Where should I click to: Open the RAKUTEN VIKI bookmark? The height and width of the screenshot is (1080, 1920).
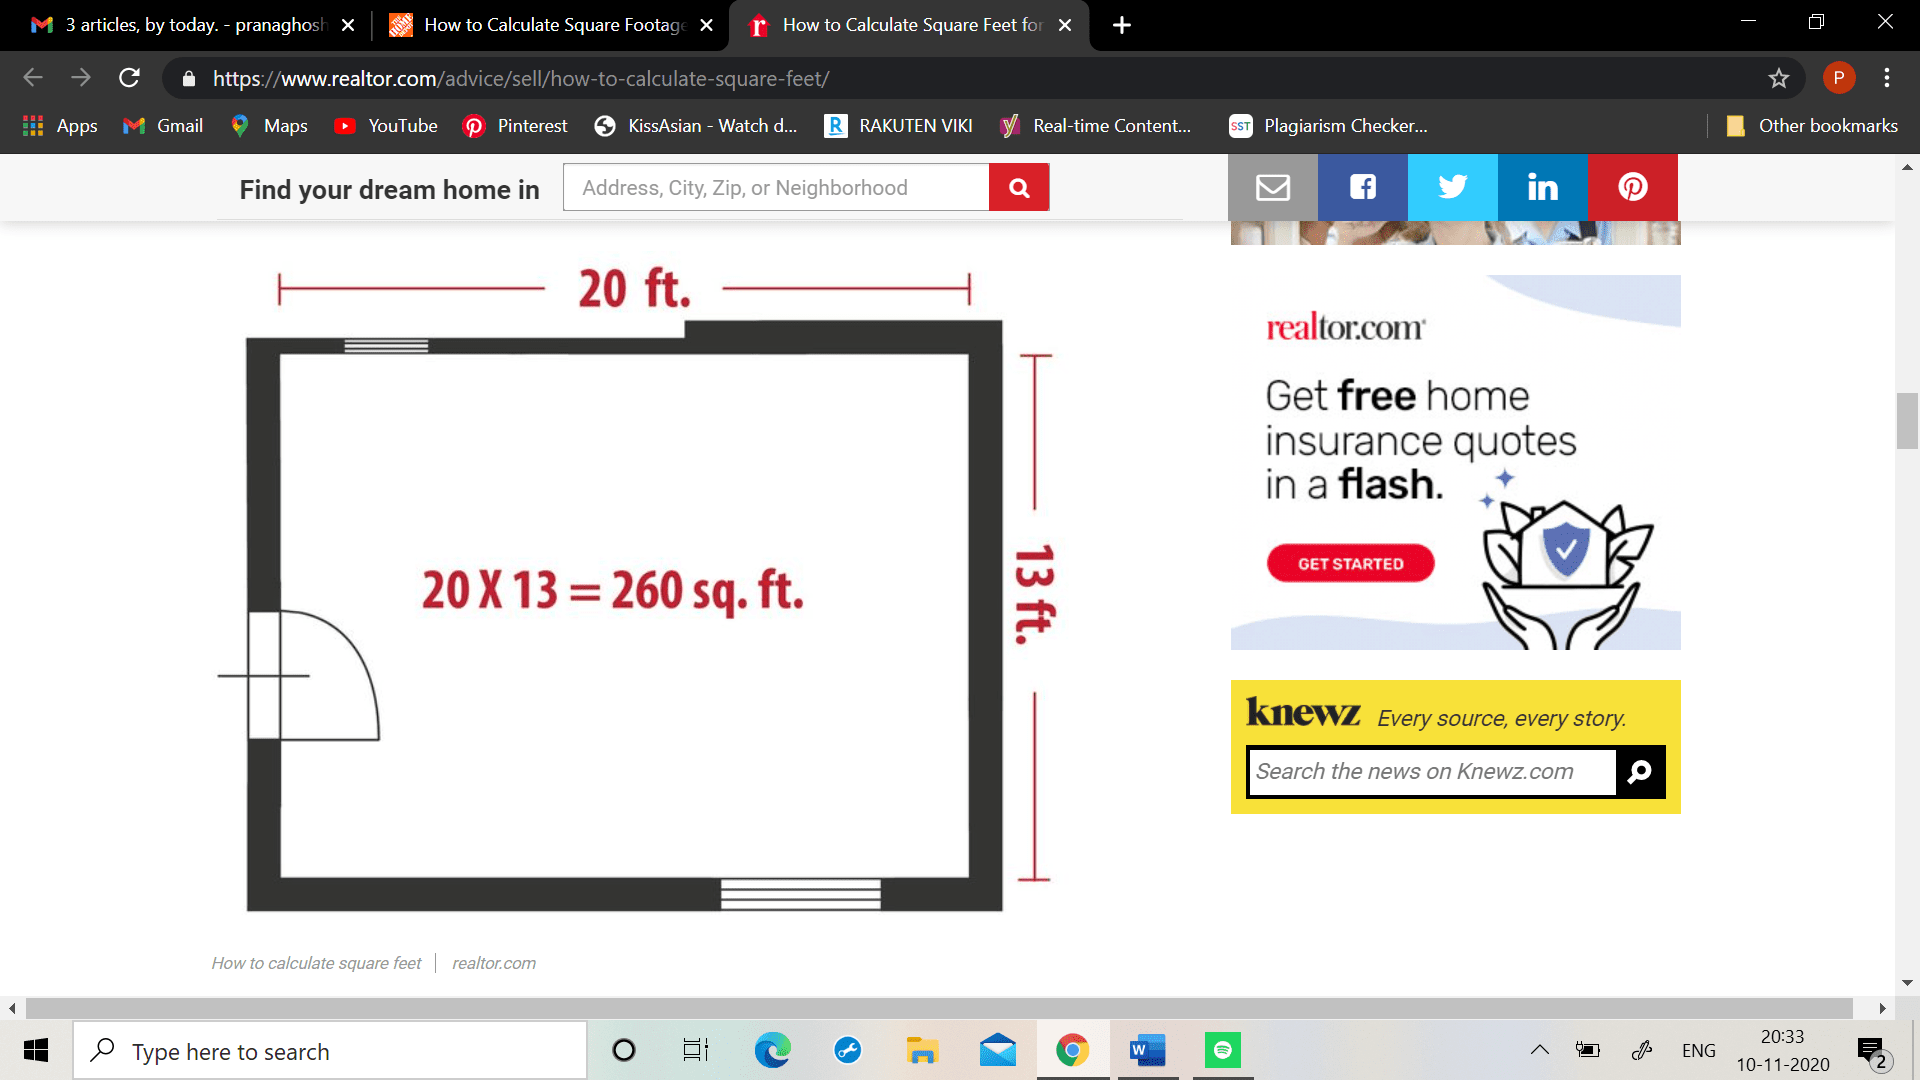click(897, 126)
